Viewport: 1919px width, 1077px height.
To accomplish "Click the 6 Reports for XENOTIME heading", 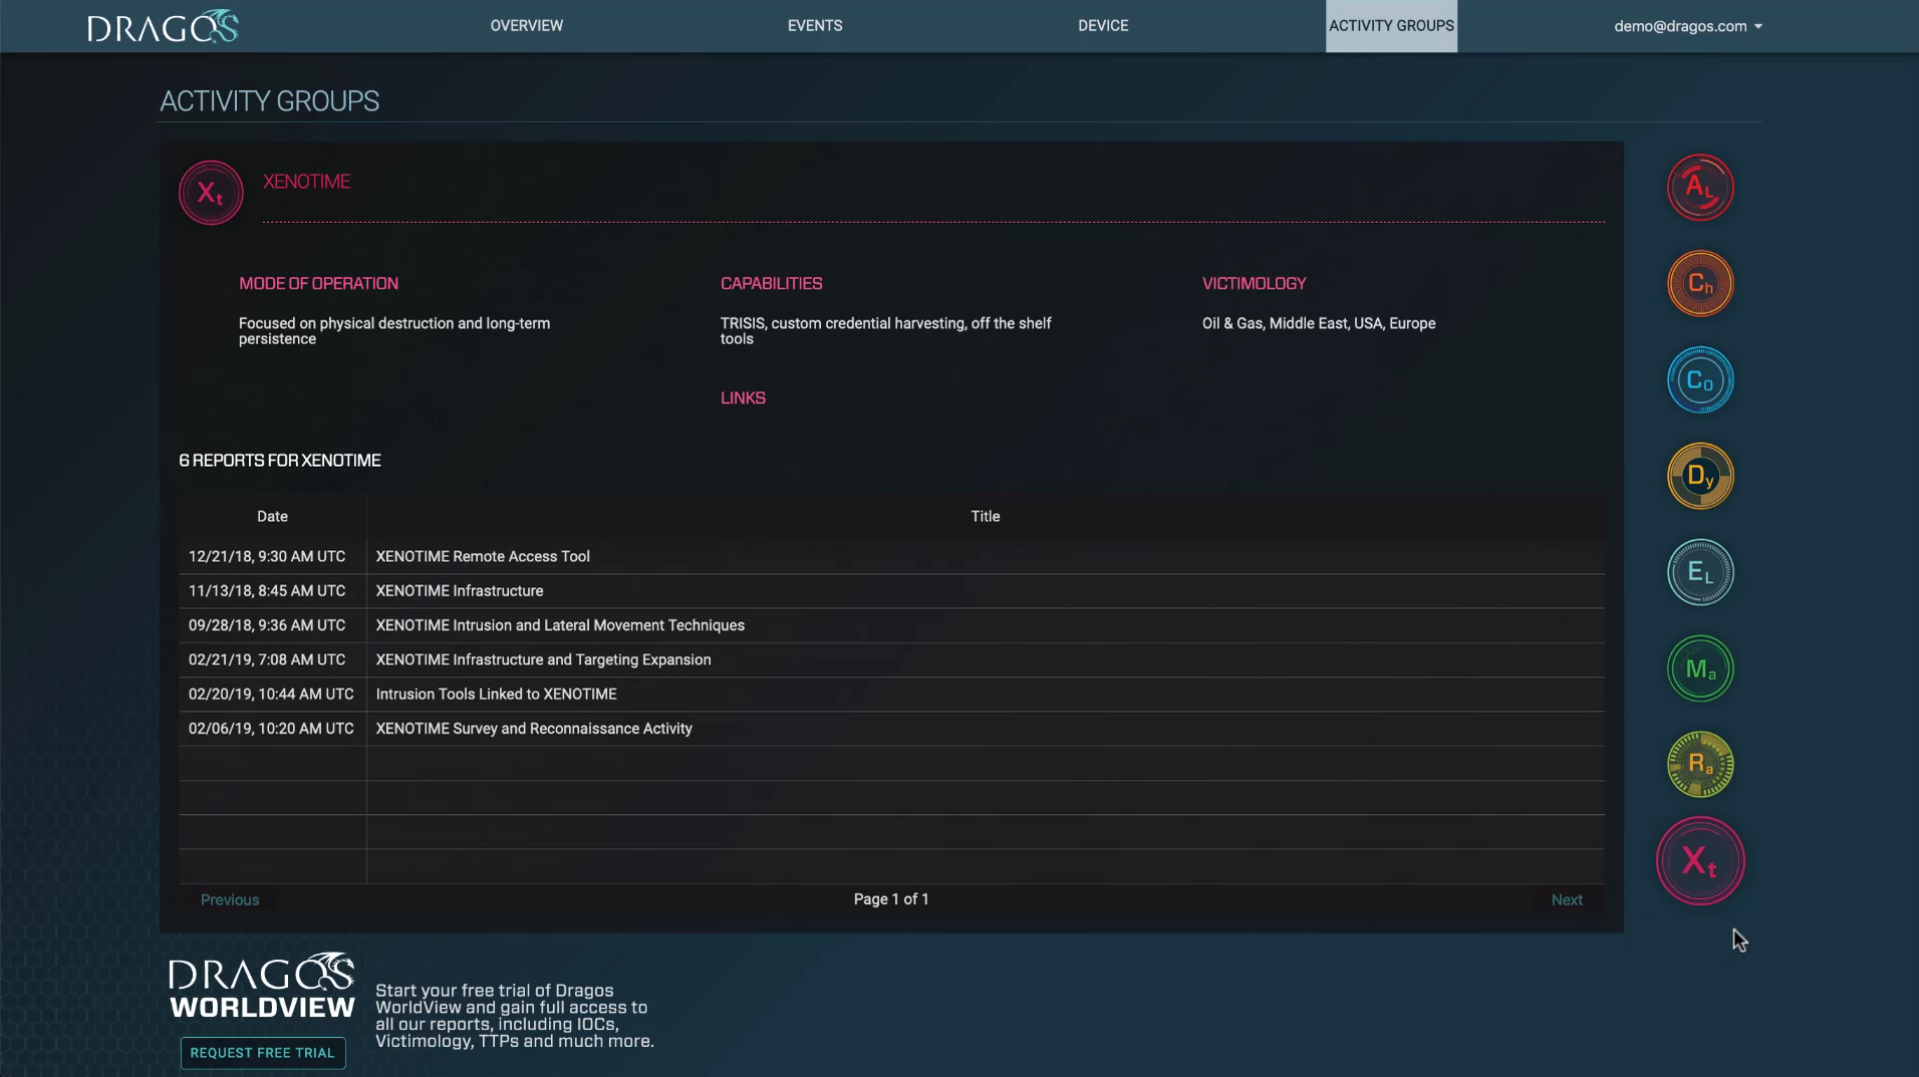I will click(280, 461).
